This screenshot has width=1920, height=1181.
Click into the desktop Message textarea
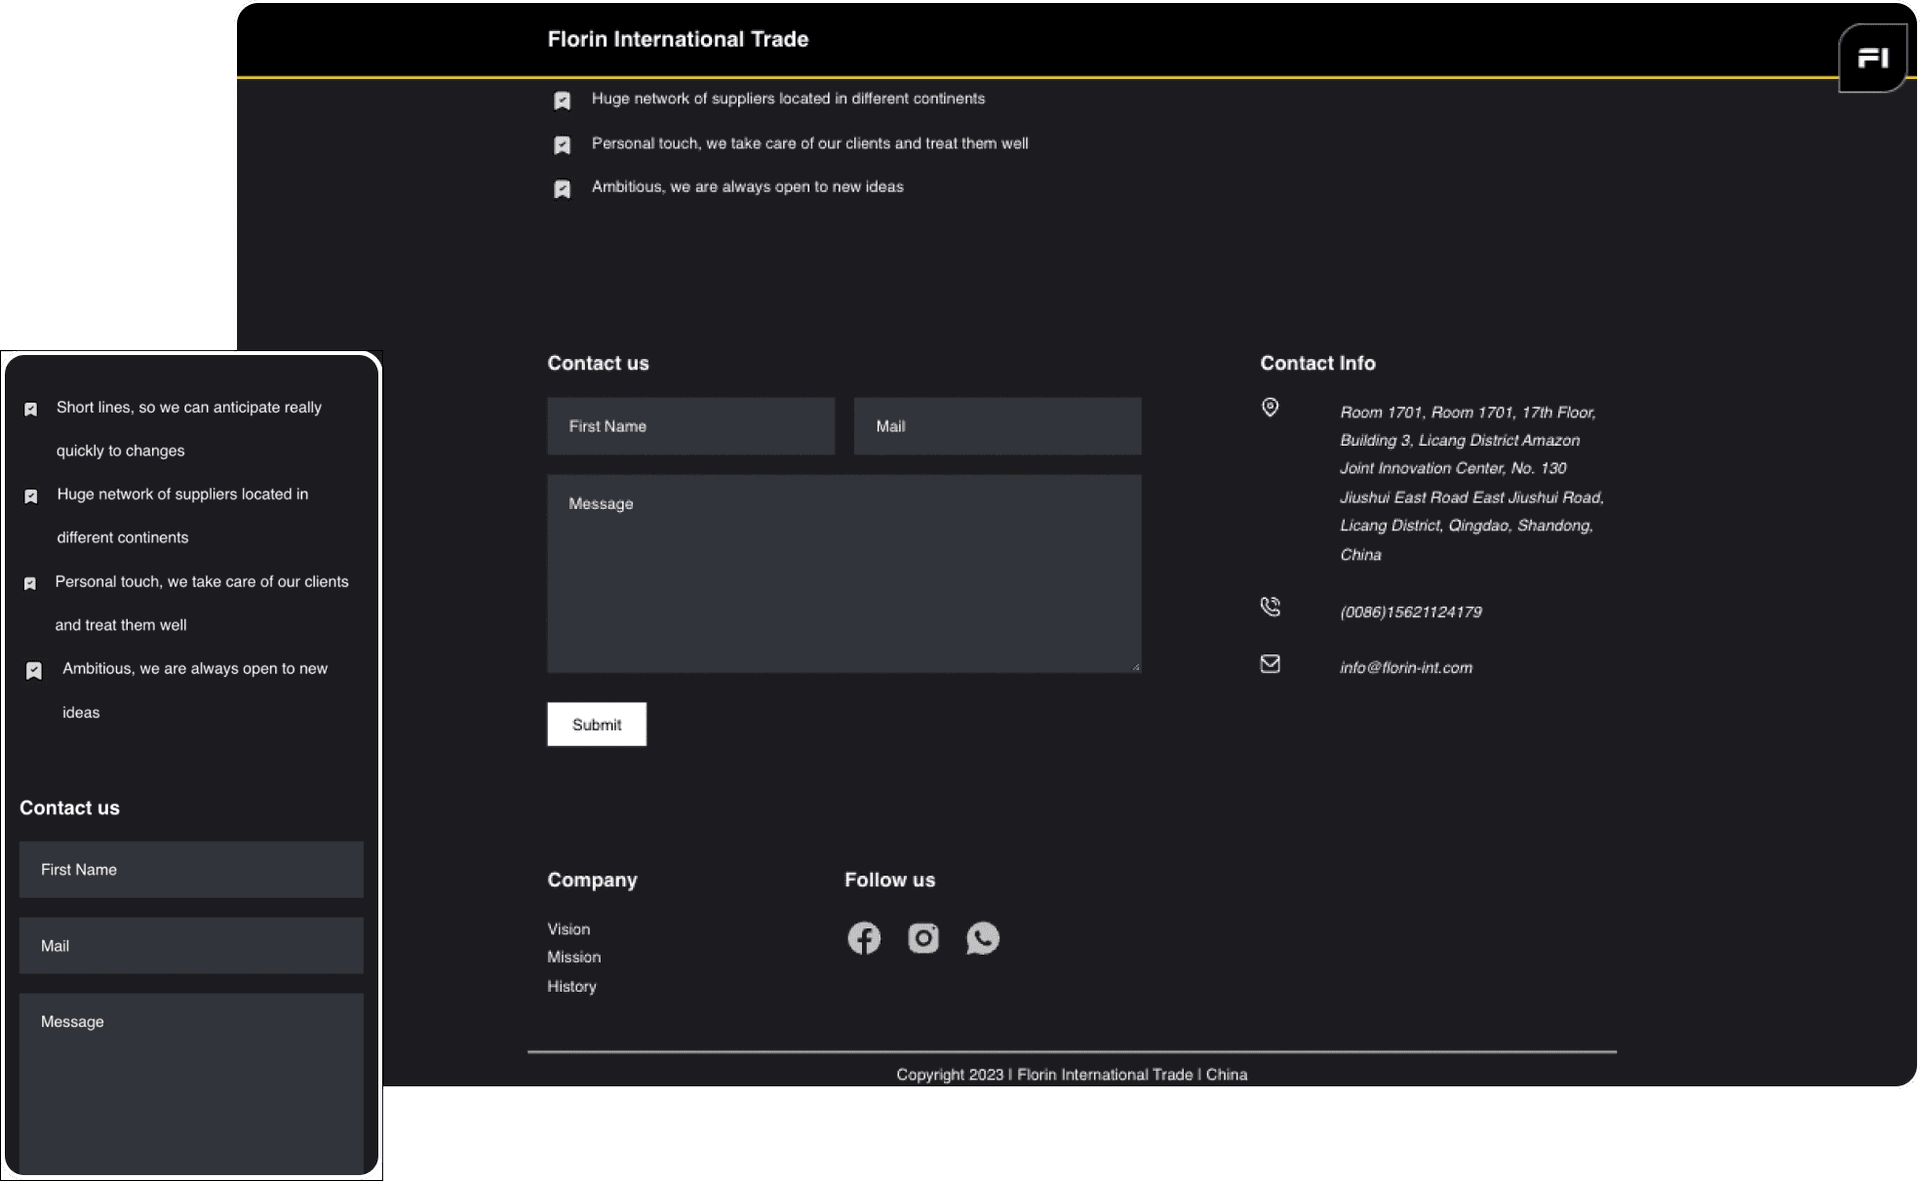(x=844, y=574)
